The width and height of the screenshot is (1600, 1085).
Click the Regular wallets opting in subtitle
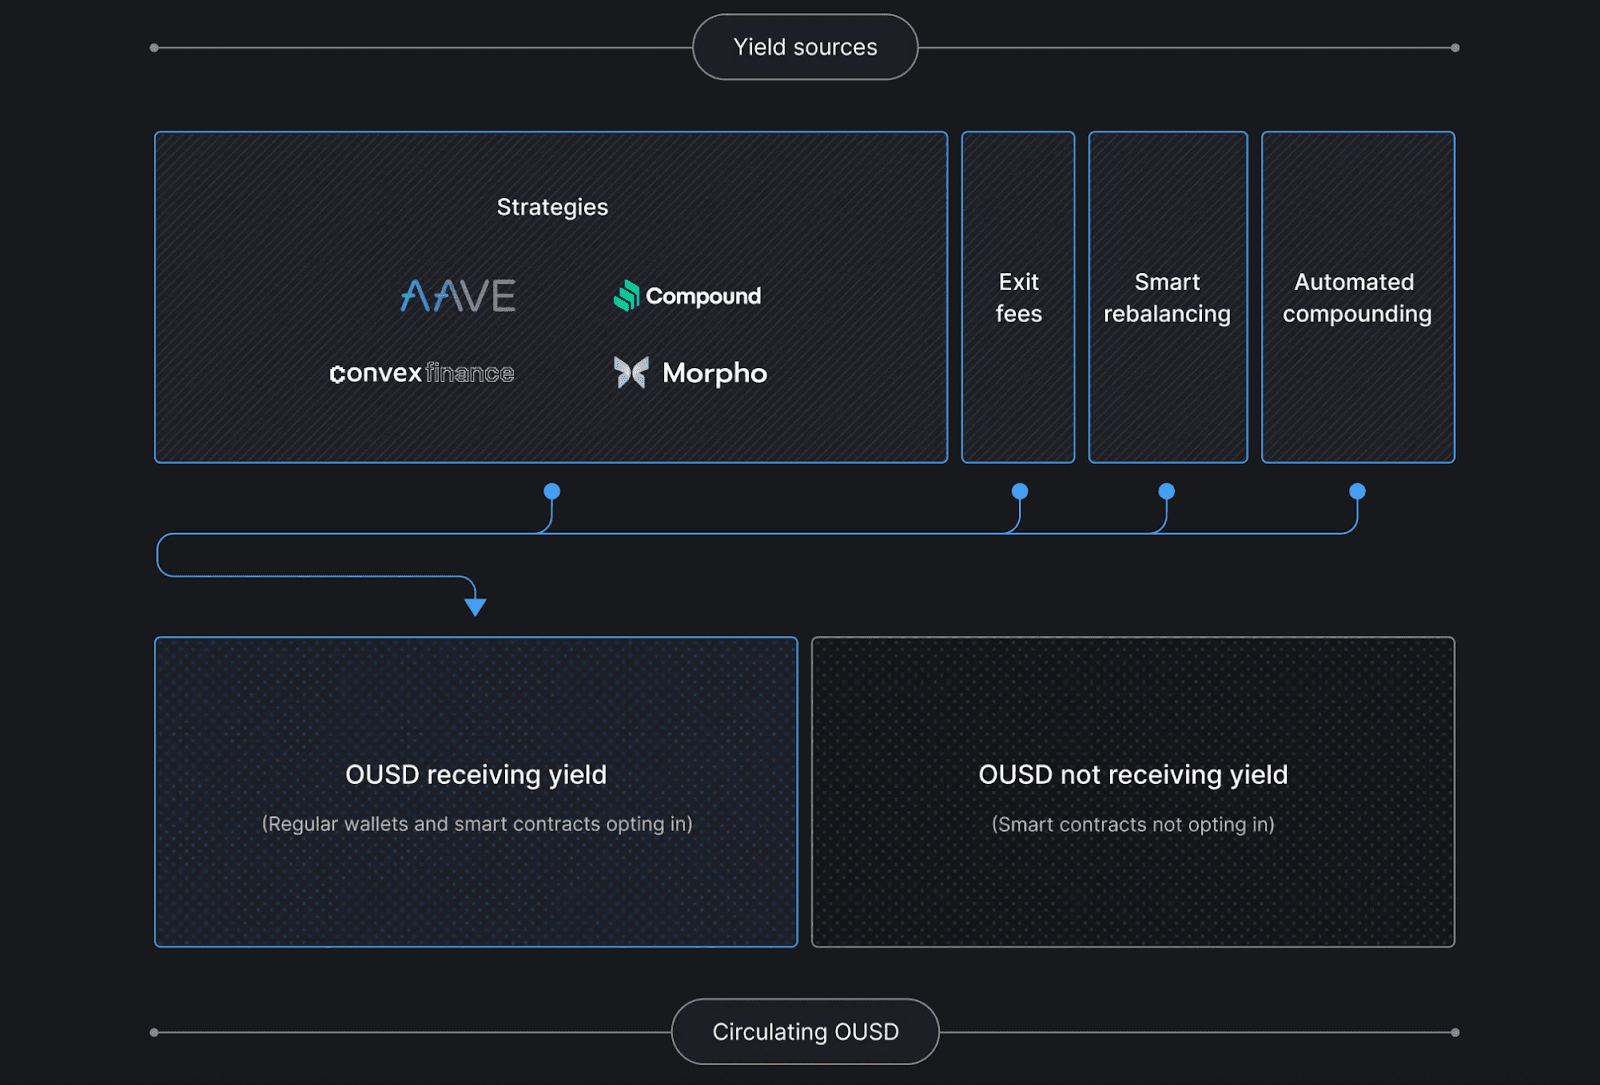[x=477, y=824]
